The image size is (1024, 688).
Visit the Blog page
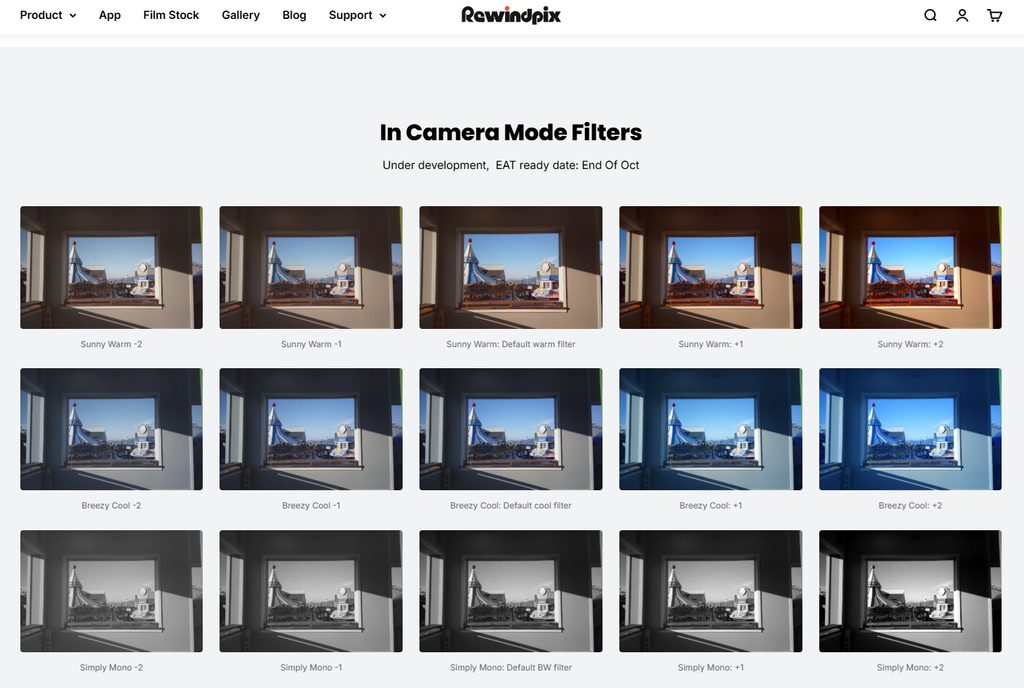click(x=294, y=15)
